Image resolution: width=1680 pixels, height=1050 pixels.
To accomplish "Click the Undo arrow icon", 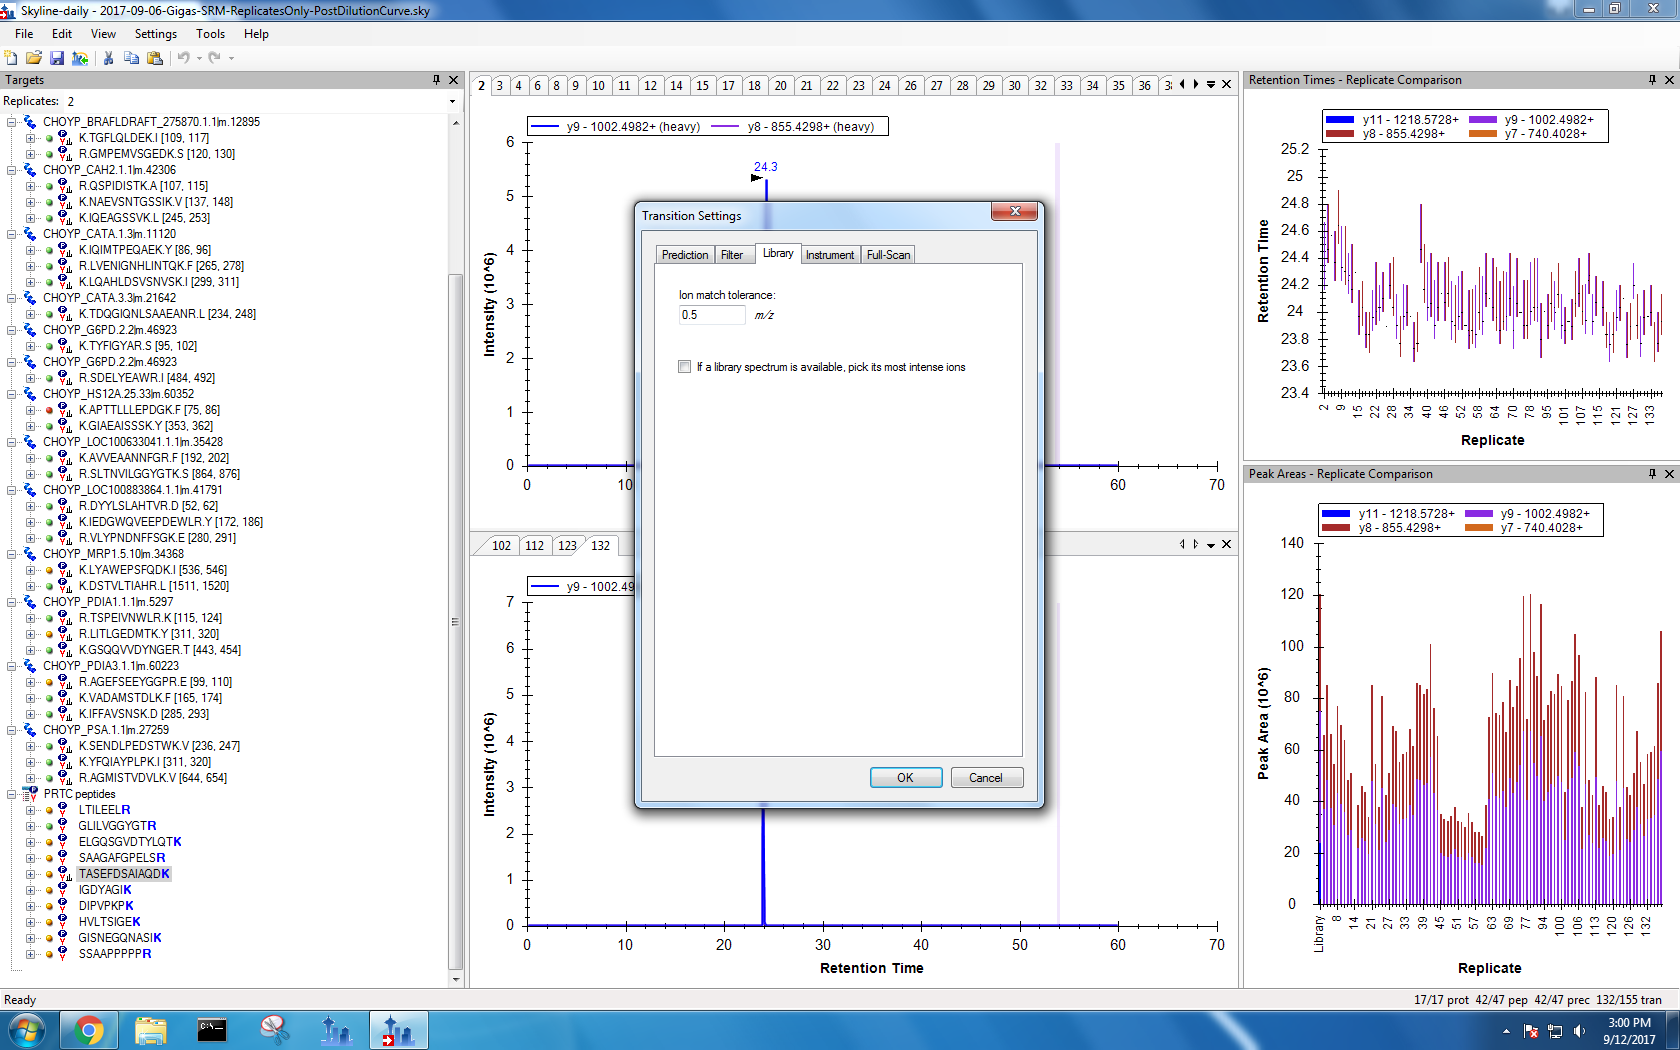I will tap(183, 58).
